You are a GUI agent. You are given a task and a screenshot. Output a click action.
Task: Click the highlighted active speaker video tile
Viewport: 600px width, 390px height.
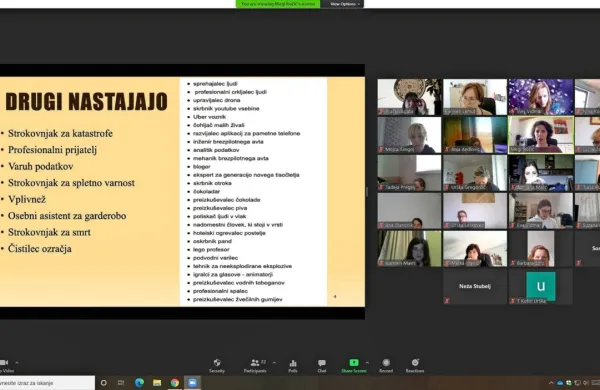point(541,135)
